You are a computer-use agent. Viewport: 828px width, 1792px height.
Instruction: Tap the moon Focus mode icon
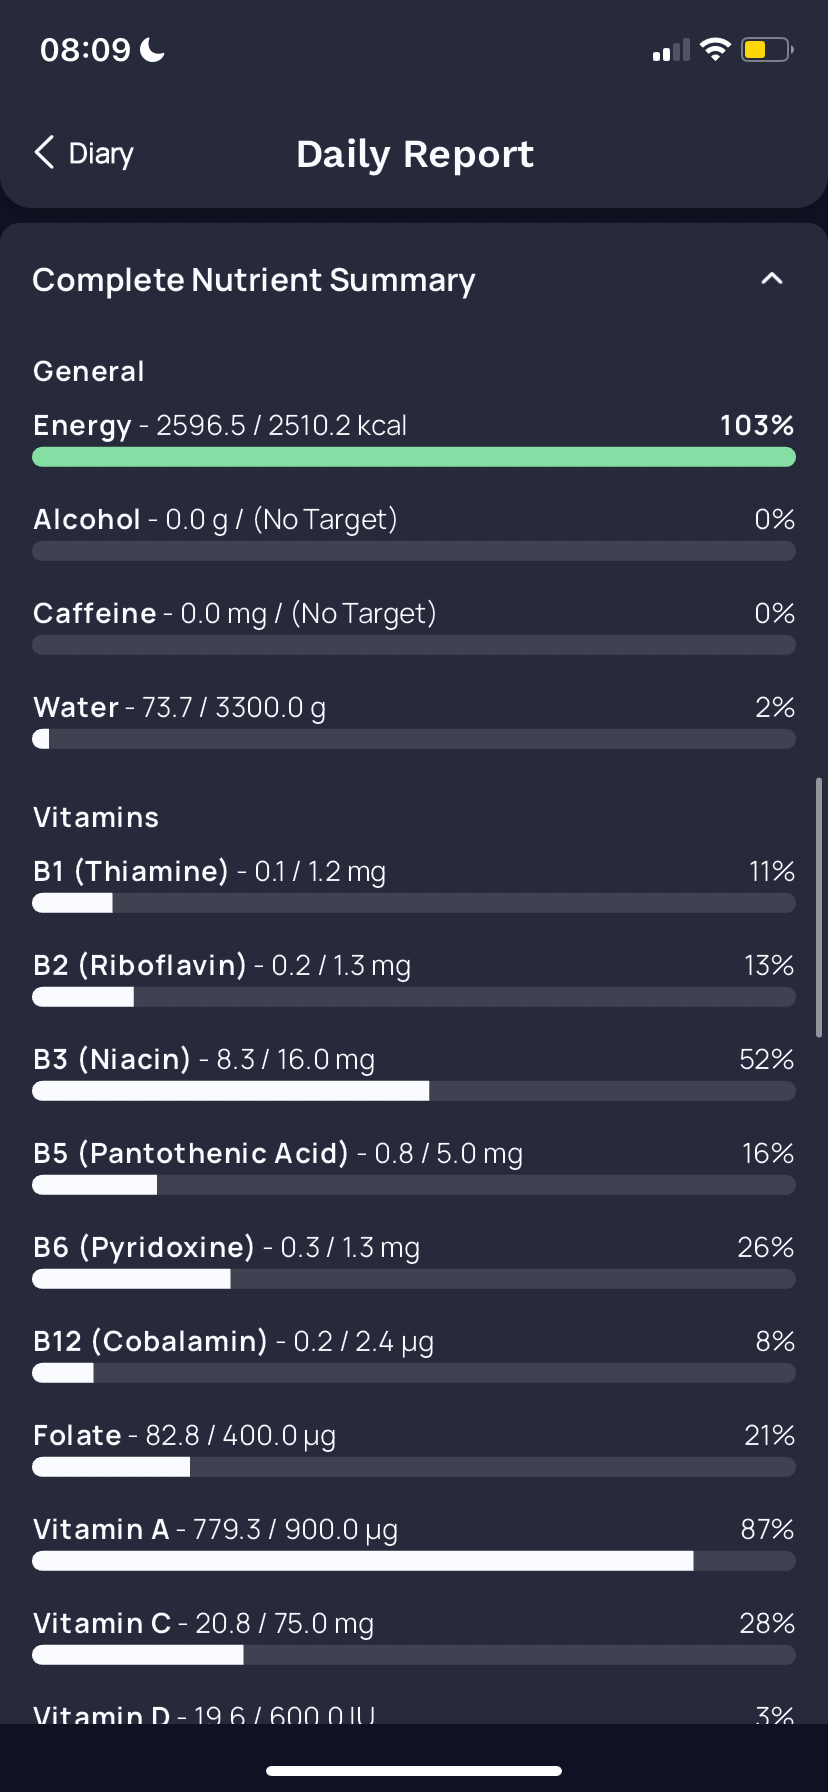pos(153,50)
